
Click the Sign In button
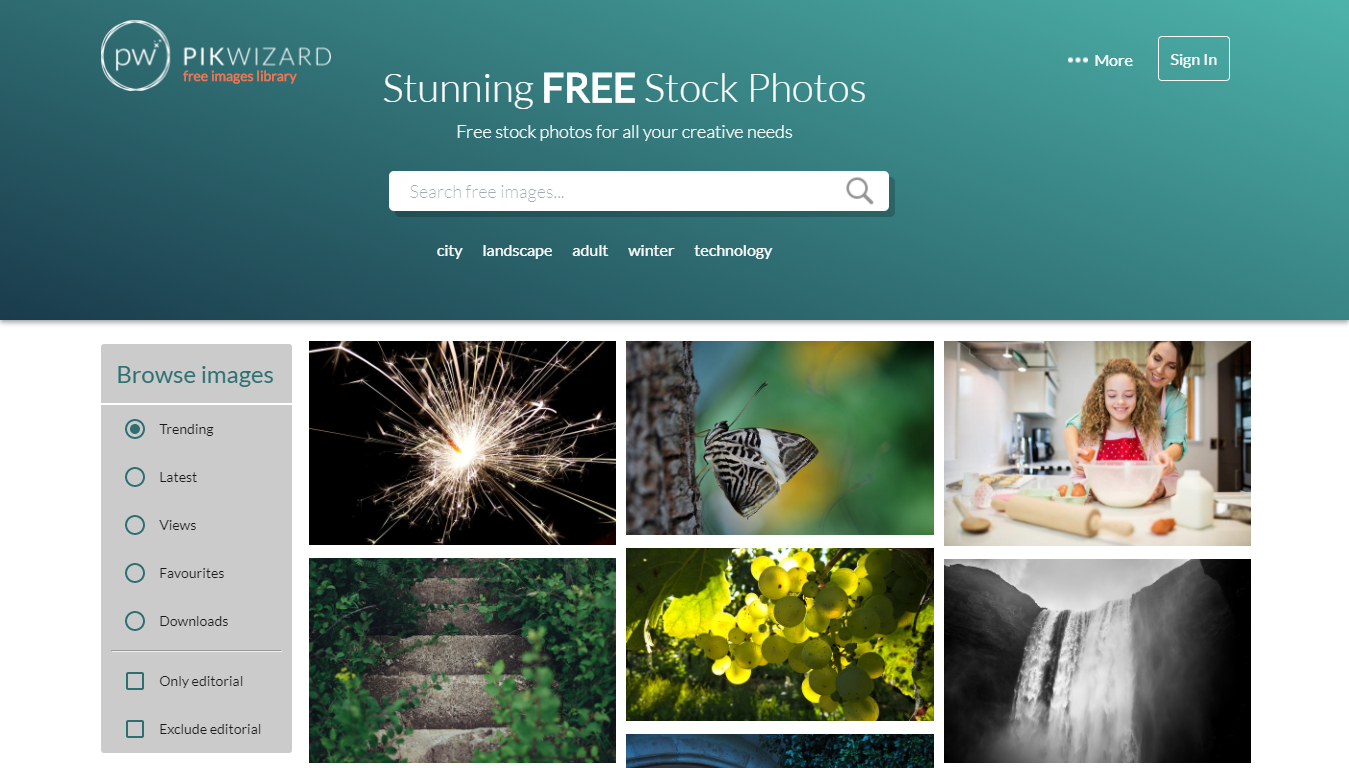click(x=1193, y=59)
